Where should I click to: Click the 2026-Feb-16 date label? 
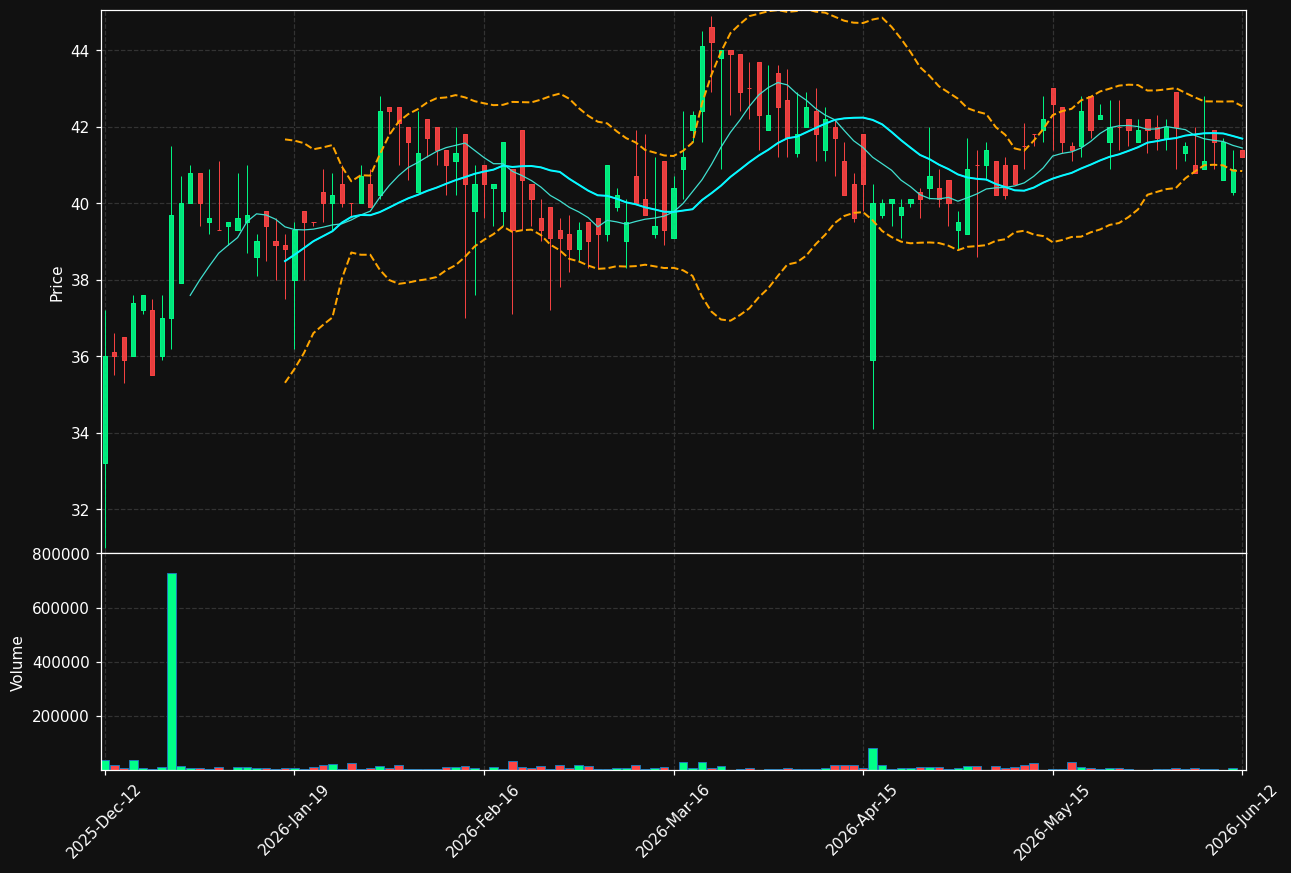(x=483, y=821)
